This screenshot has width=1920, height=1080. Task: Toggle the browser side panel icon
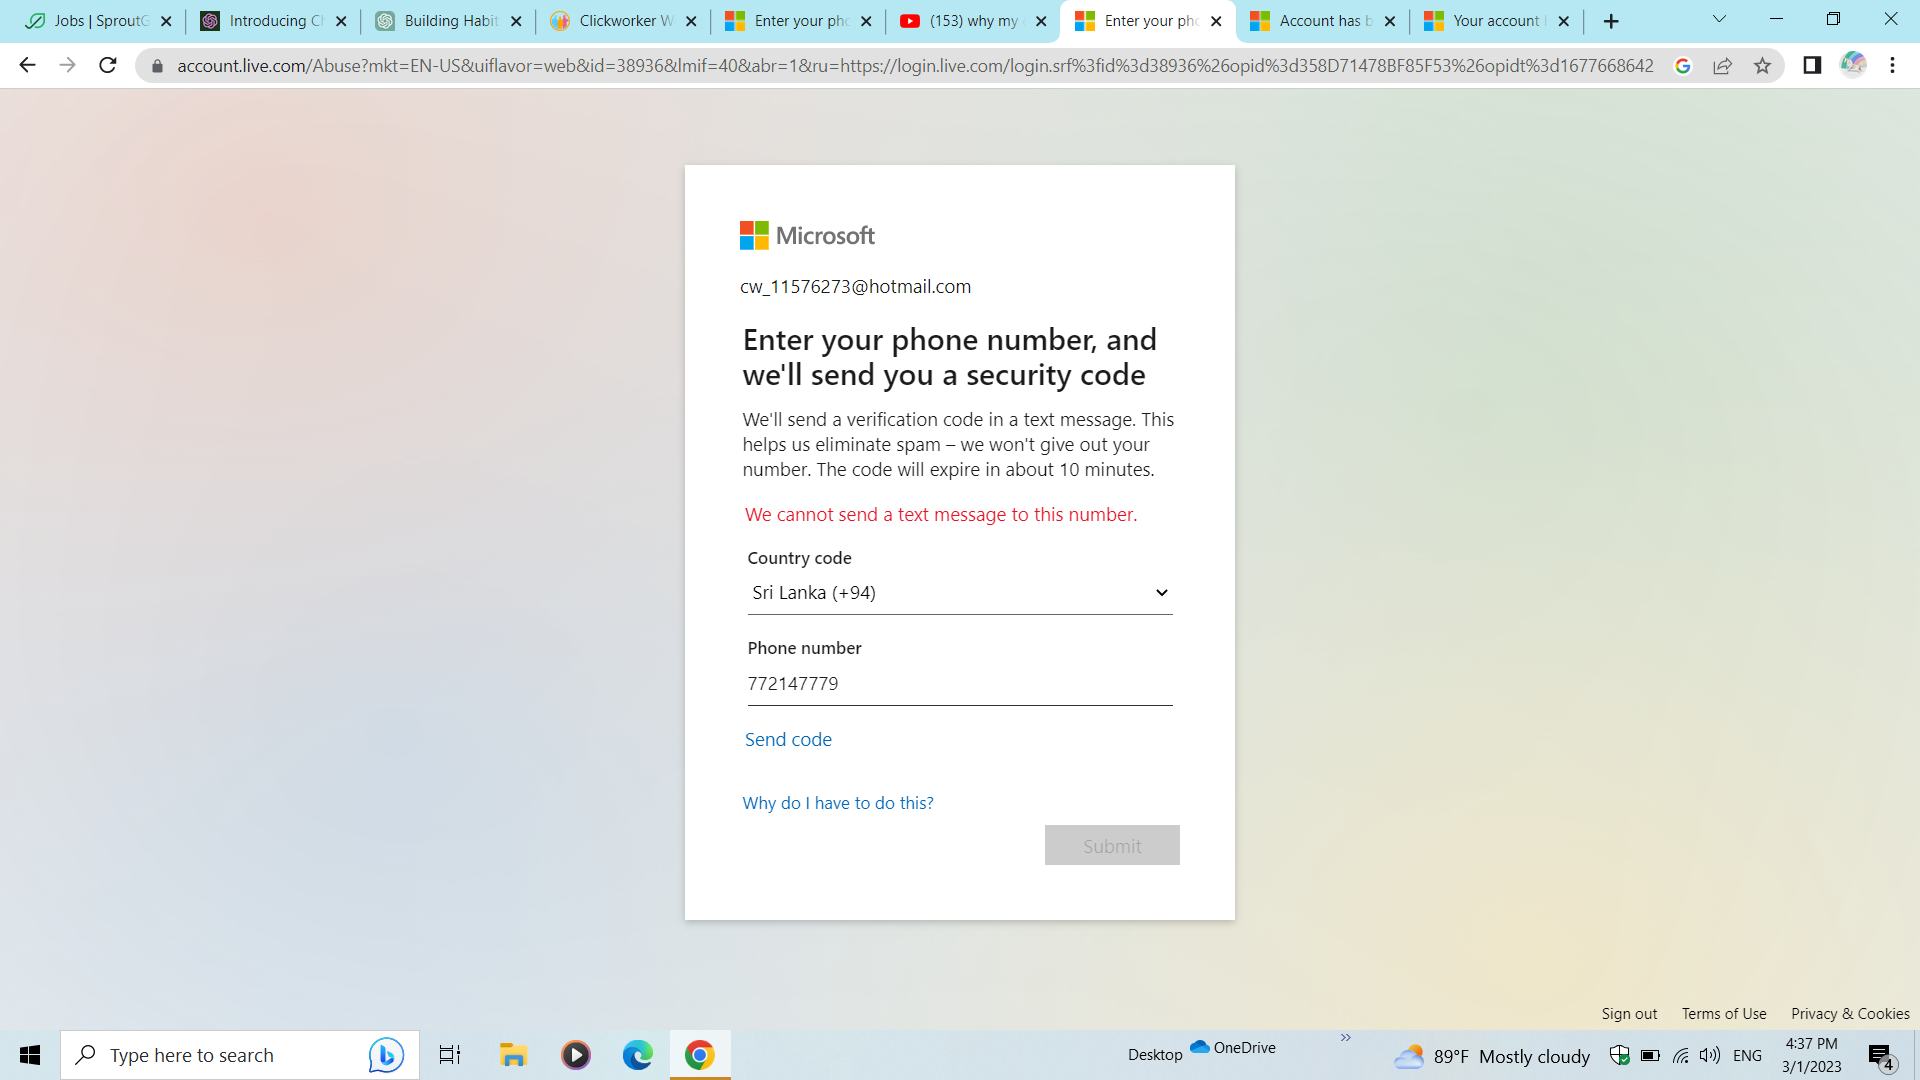pyautogui.click(x=1812, y=65)
